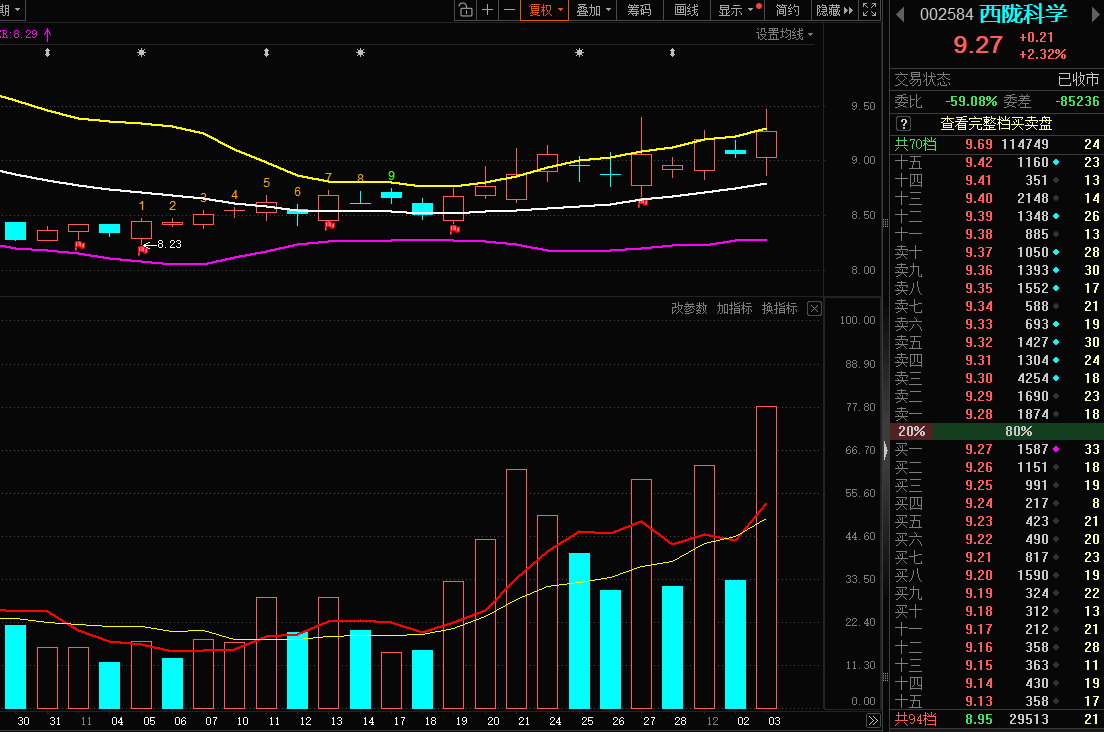Image resolution: width=1104 pixels, height=732 pixels.
Task: Select 卖三 volume 4254
Action: pyautogui.click(x=1033, y=379)
